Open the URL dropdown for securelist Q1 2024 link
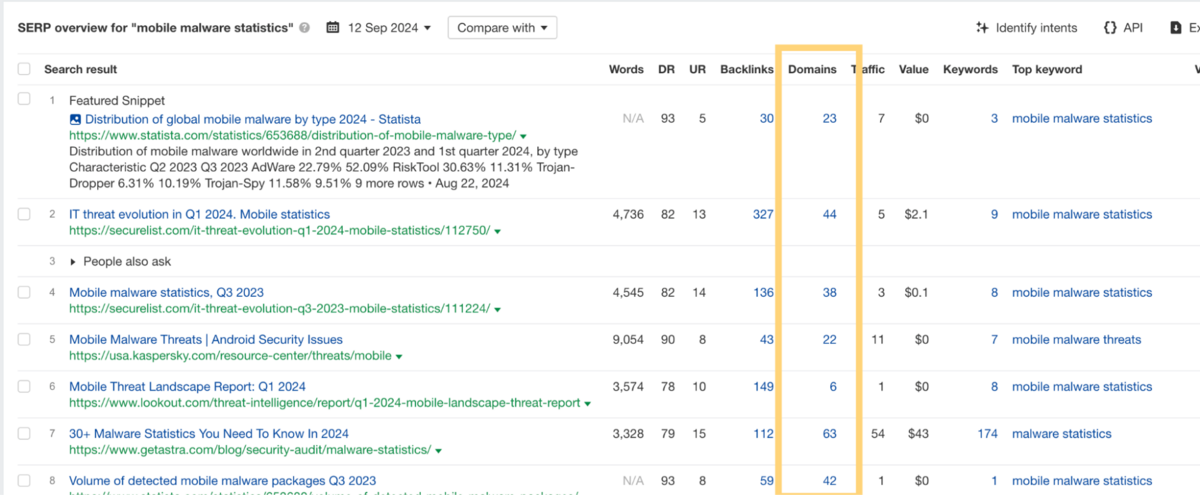Screen dimensions: 1200x495 click(x=497, y=231)
